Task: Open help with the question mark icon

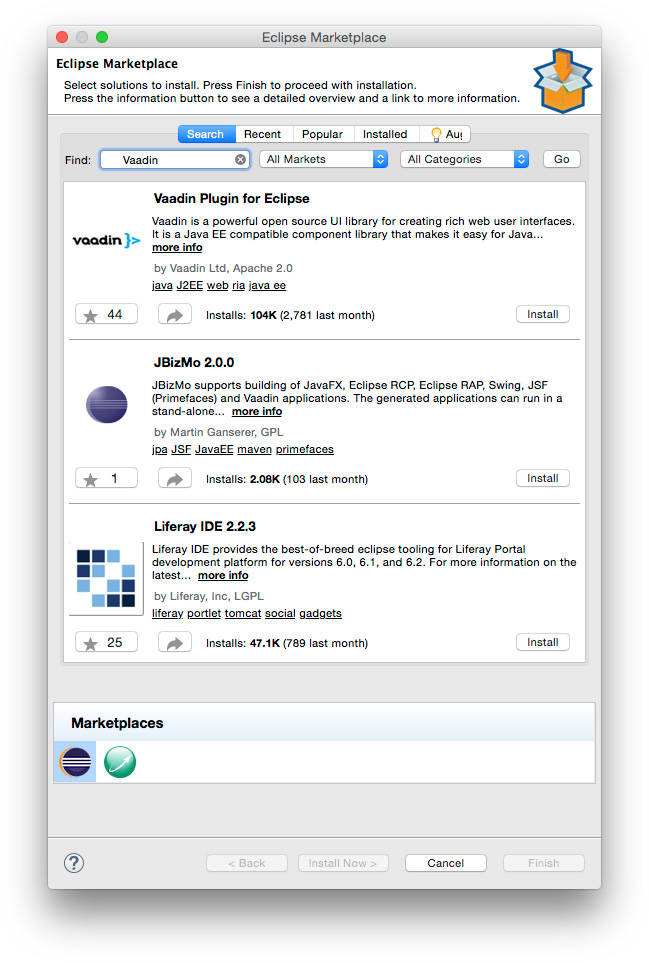Action: (74, 863)
